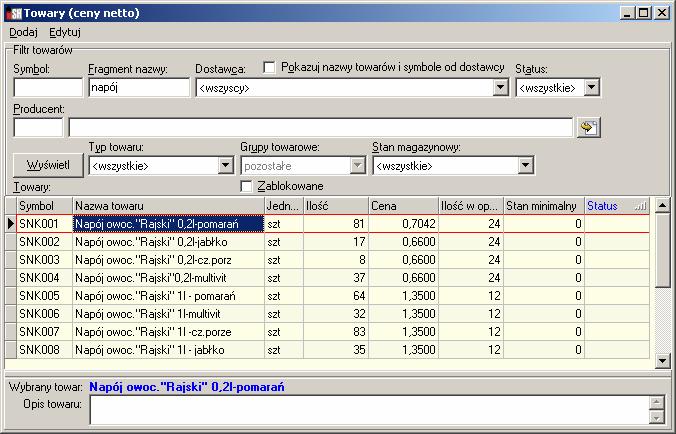Viewport: 676px width, 434px height.
Task: Click the Cena column header
Action: 404,206
